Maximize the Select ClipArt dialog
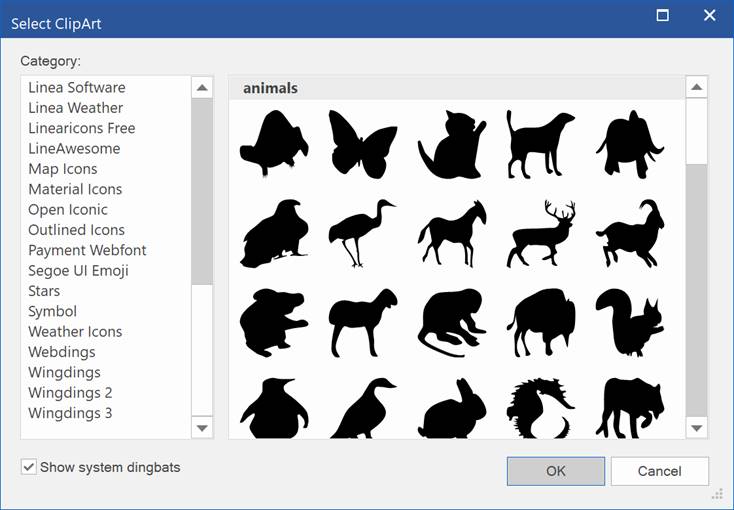 tap(662, 16)
